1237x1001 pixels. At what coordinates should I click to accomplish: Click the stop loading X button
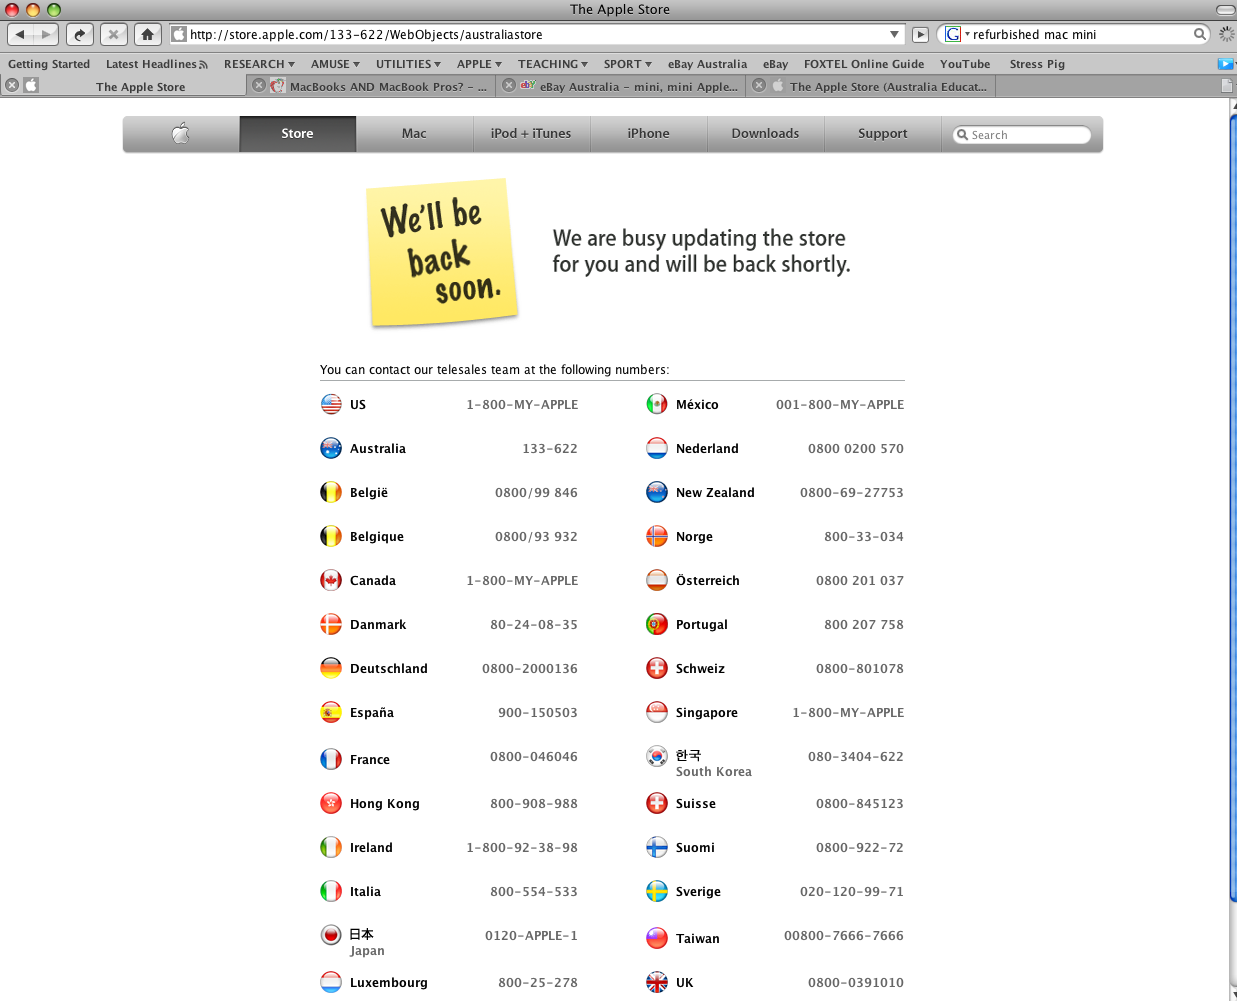pos(113,34)
